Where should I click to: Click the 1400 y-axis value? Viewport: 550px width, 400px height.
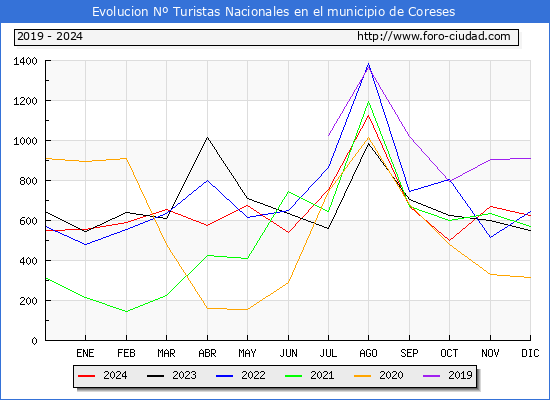click(25, 61)
